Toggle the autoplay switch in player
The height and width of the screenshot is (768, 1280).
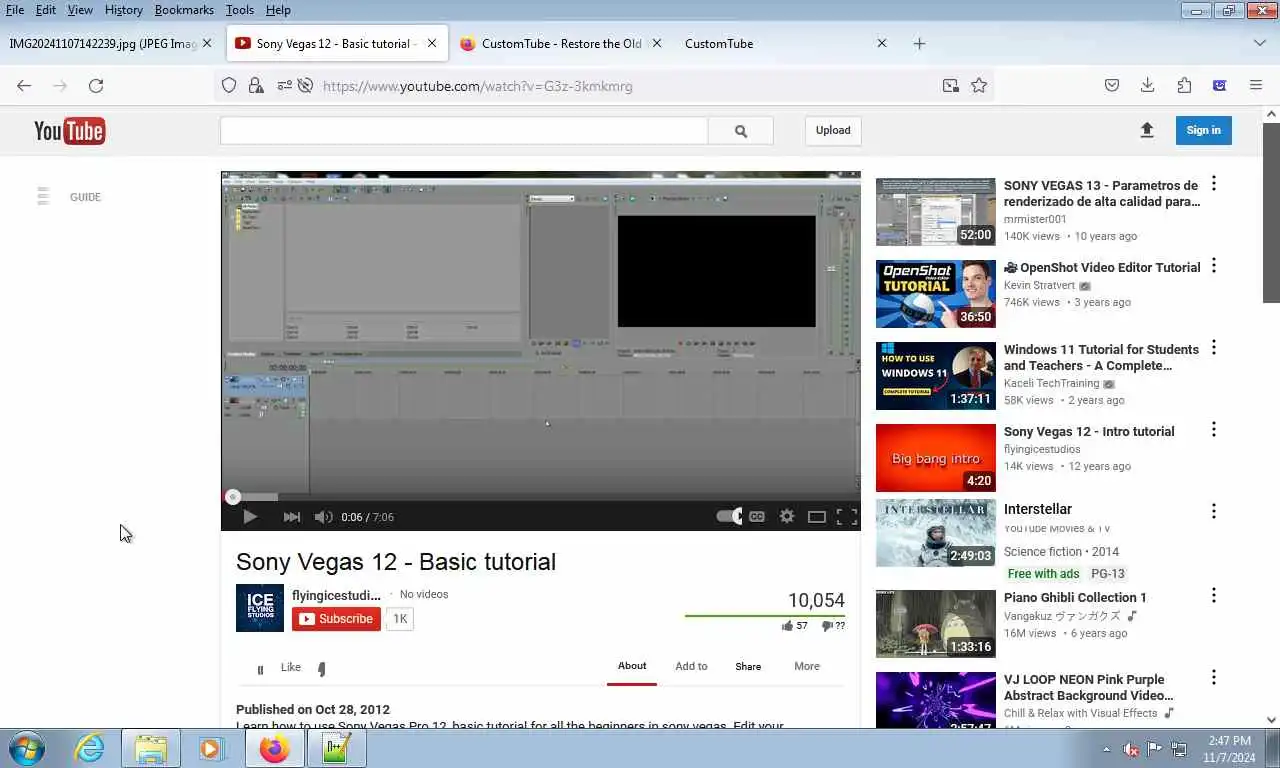(730, 516)
